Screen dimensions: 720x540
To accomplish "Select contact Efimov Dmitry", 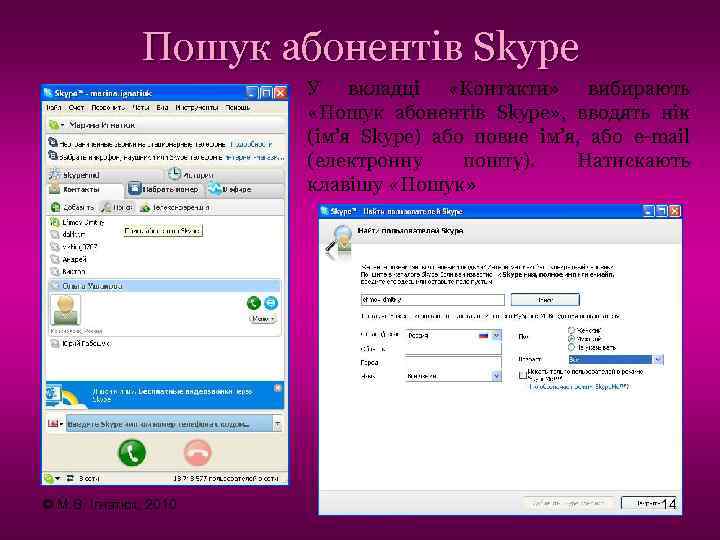I will click(x=83, y=222).
